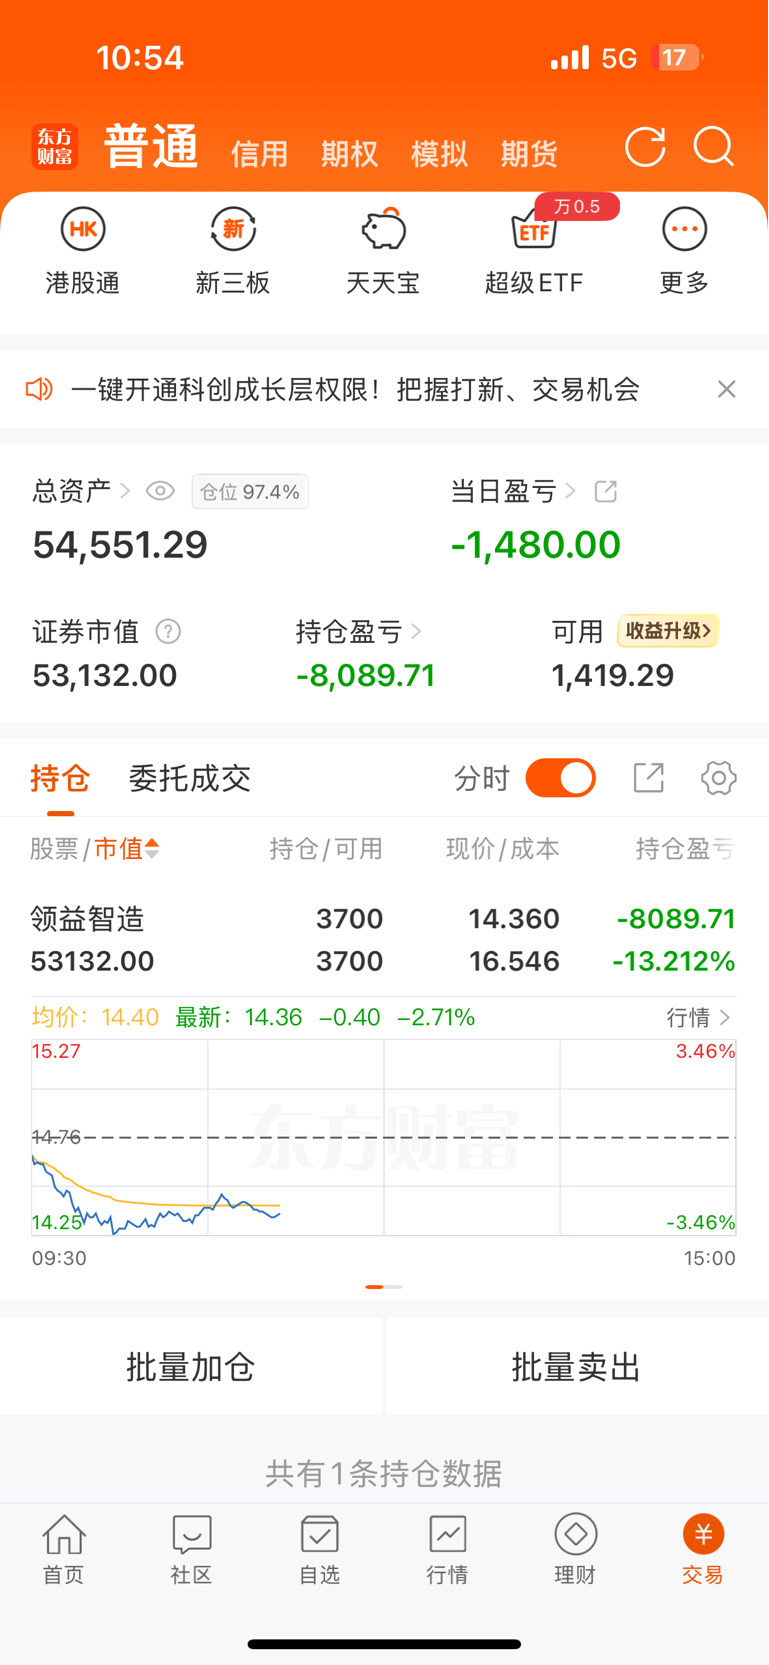This screenshot has height=1665, width=769.
Task: Tap 批量加仓 button
Action: point(191,1366)
